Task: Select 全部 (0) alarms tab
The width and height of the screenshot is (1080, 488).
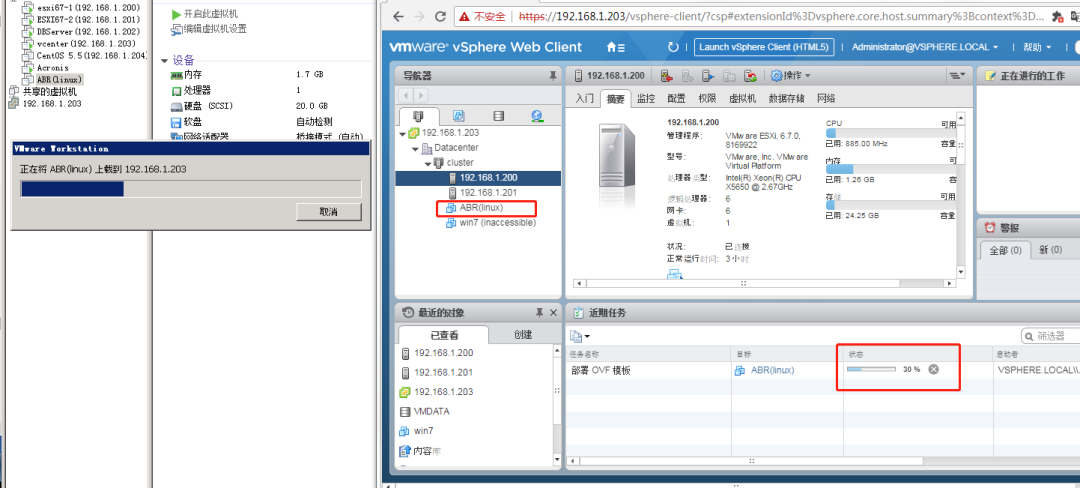Action: 1005,251
